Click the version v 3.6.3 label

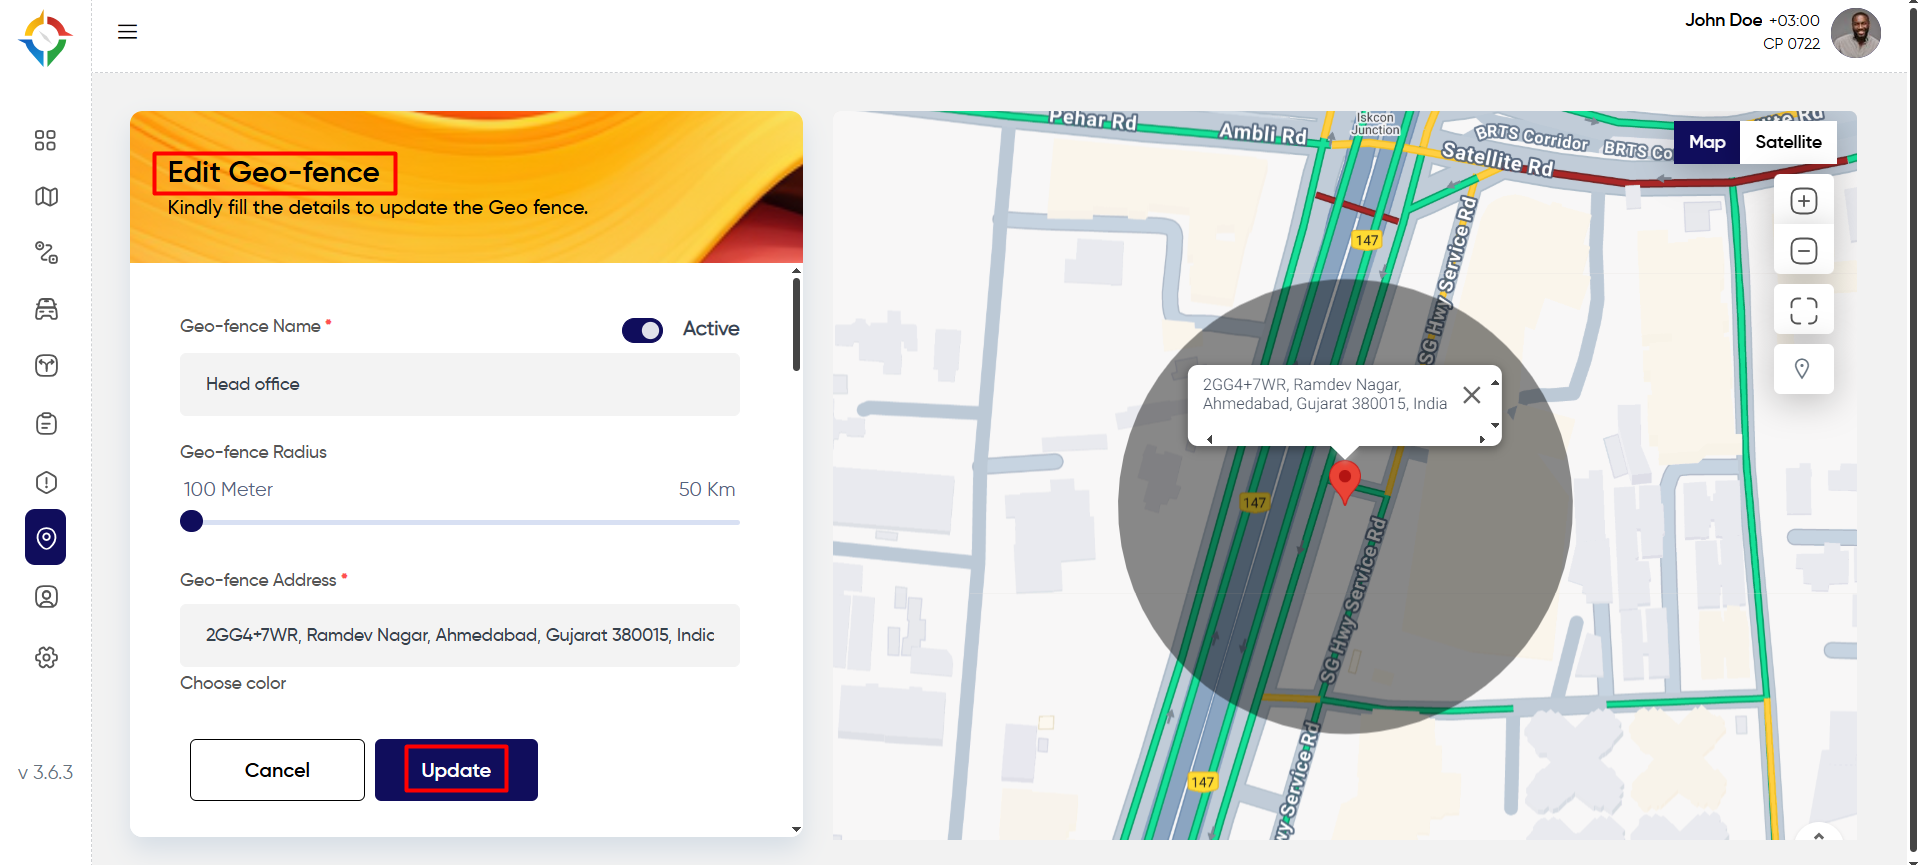click(46, 772)
